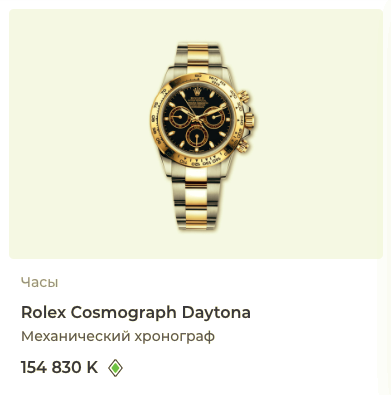Click the Механический хронограф subtitle
The width and height of the screenshot is (391, 395).
118,336
